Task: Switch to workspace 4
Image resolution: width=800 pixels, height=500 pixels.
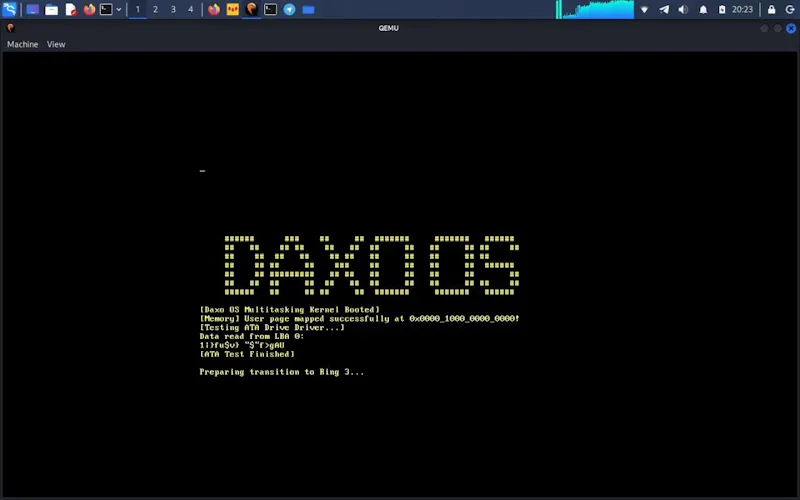Action: click(191, 9)
